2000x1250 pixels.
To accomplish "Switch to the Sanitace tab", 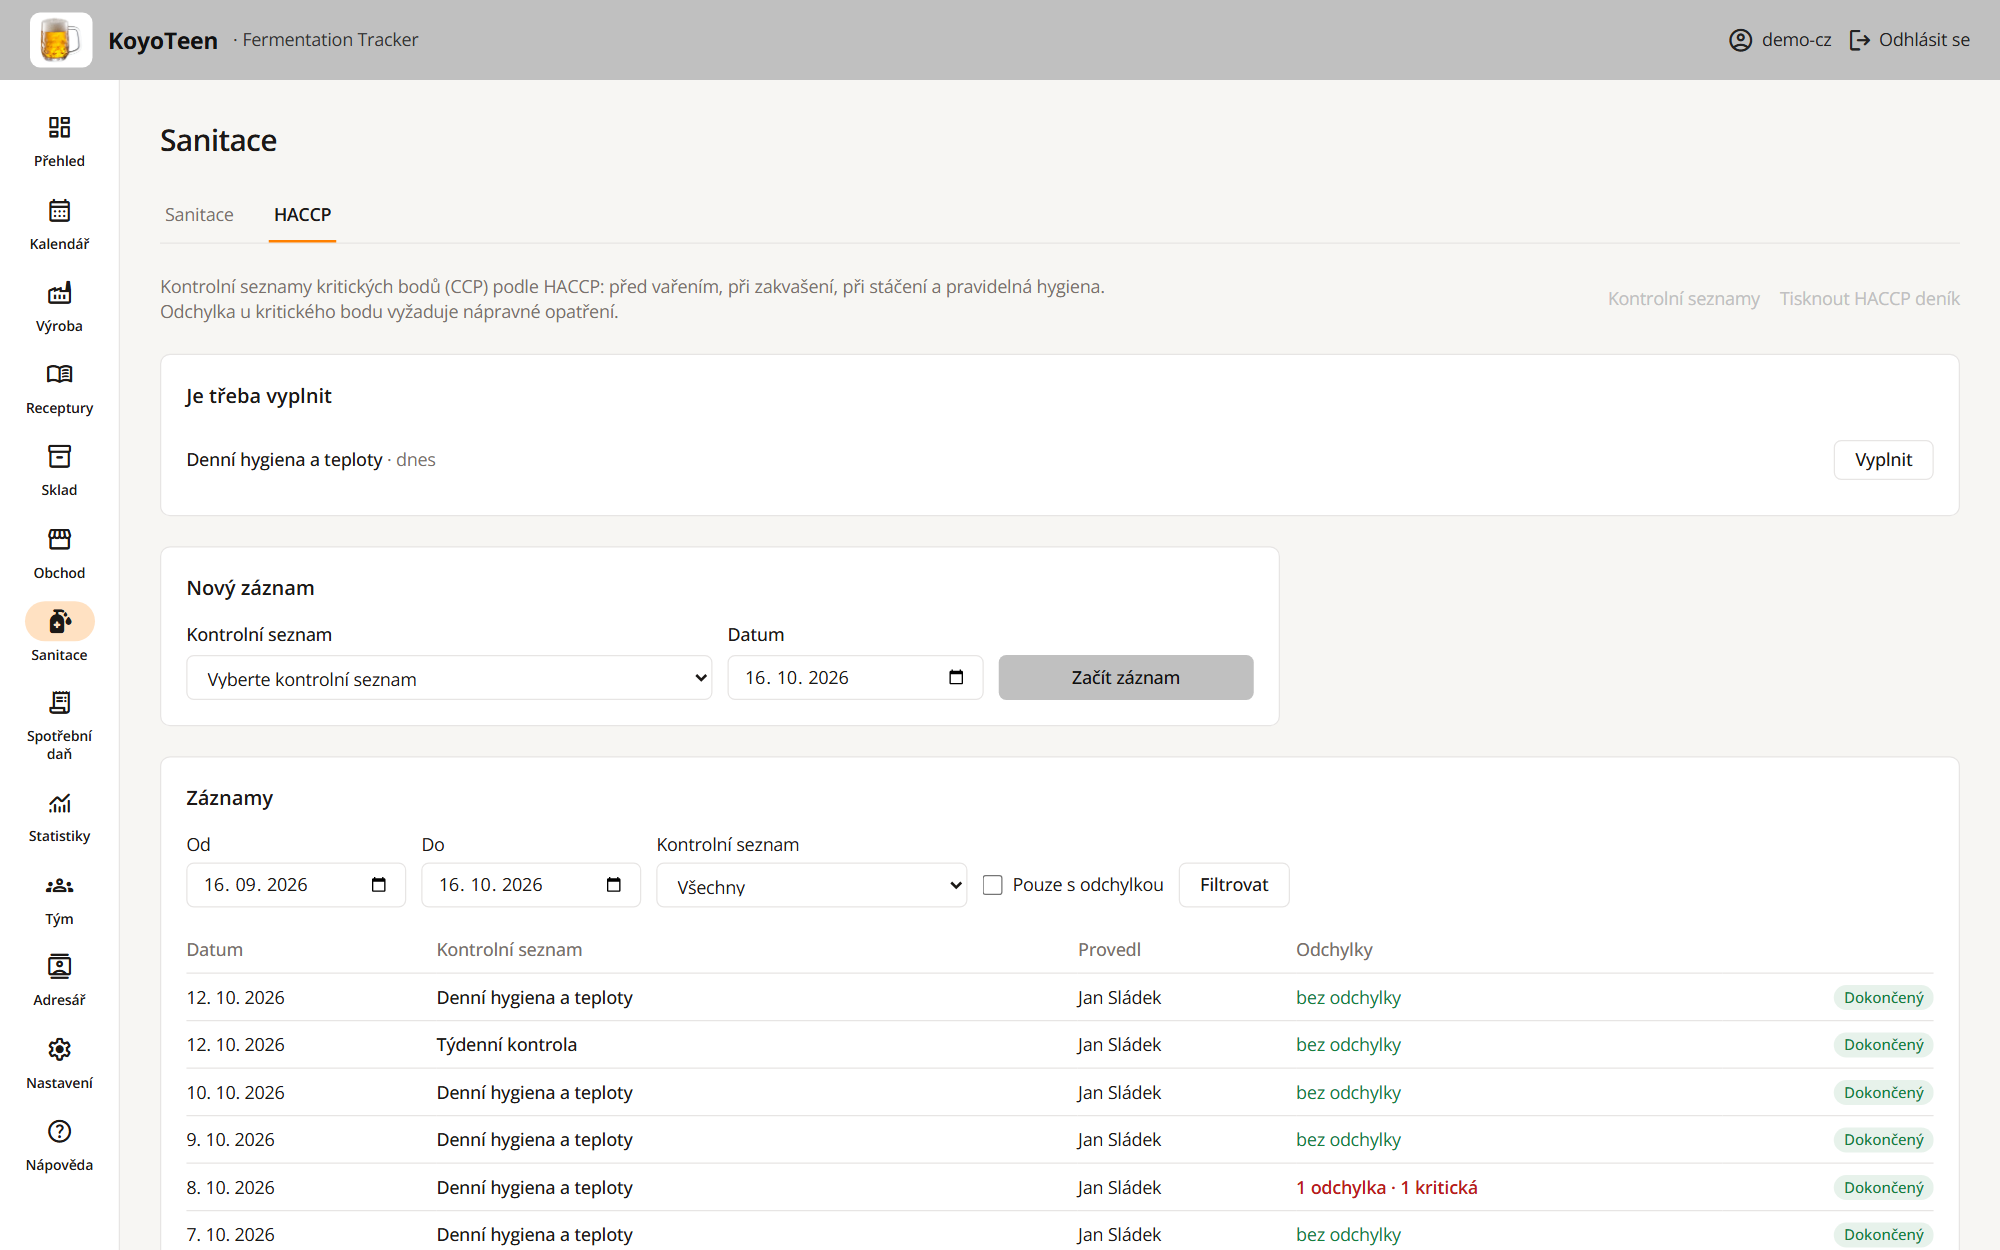I will coord(199,215).
